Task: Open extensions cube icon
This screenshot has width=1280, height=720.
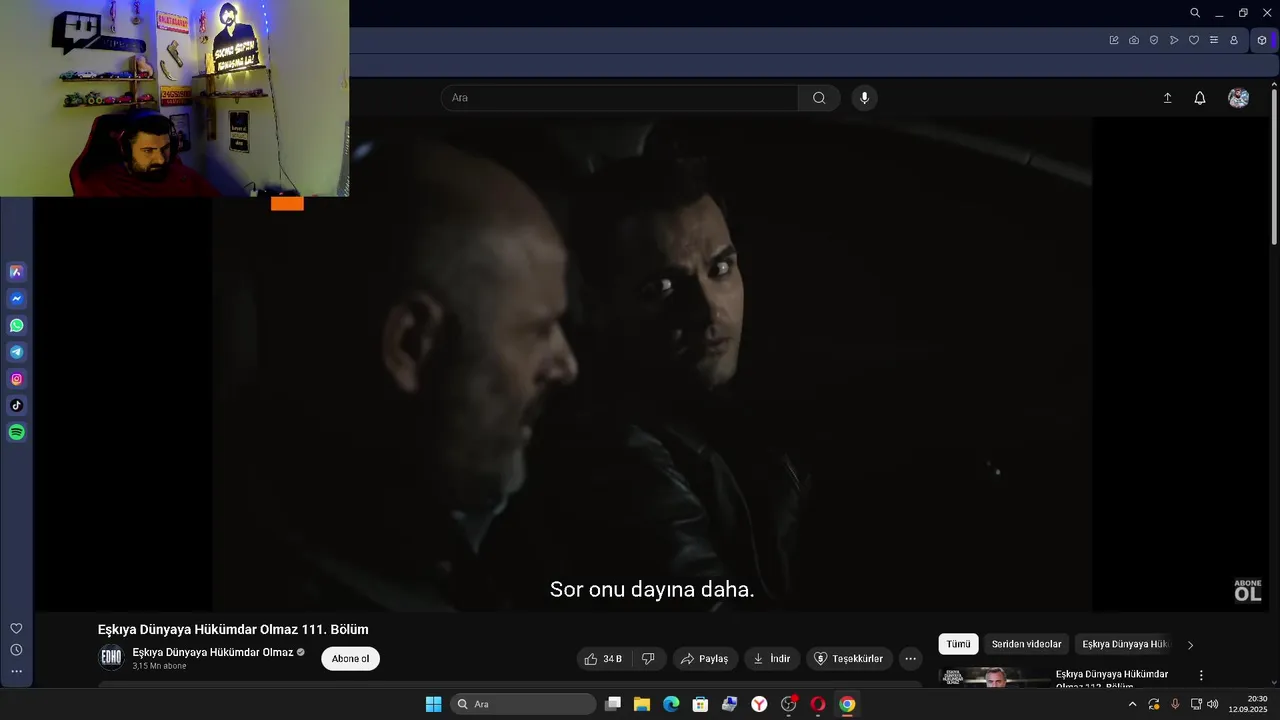Action: pos(1262,40)
